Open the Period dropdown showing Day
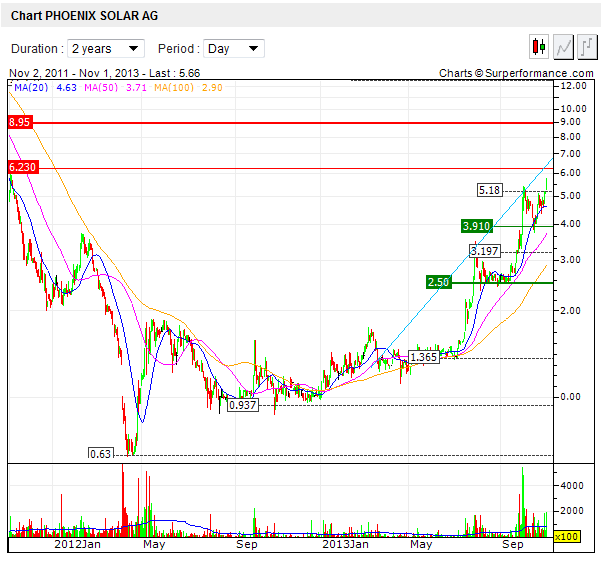601x561 pixels. pyautogui.click(x=233, y=49)
